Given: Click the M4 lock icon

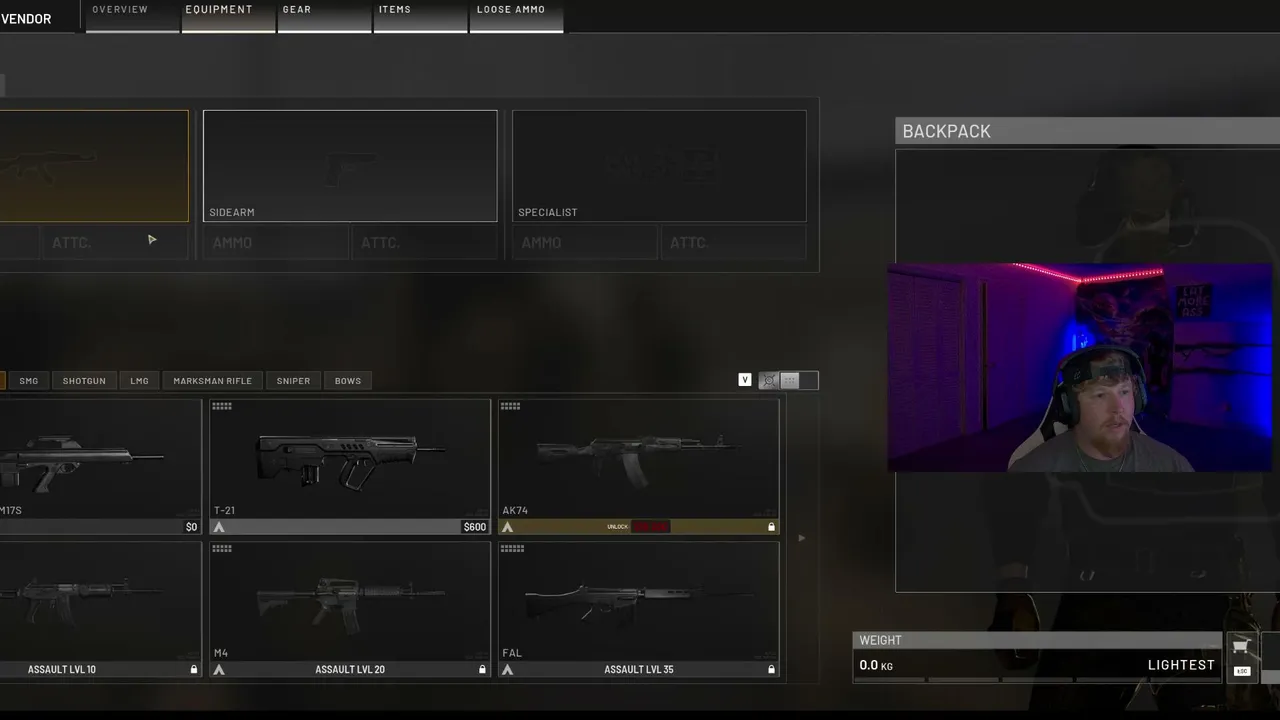Looking at the screenshot, I should (x=482, y=670).
